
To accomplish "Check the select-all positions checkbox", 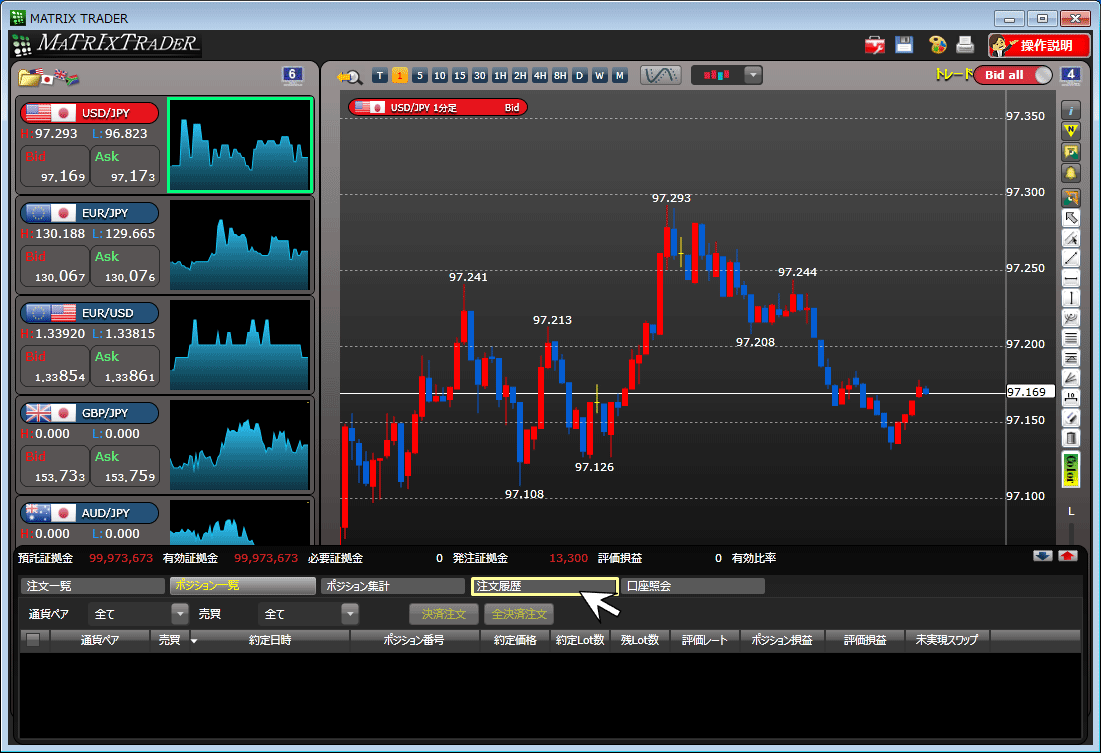I will (x=33, y=639).
